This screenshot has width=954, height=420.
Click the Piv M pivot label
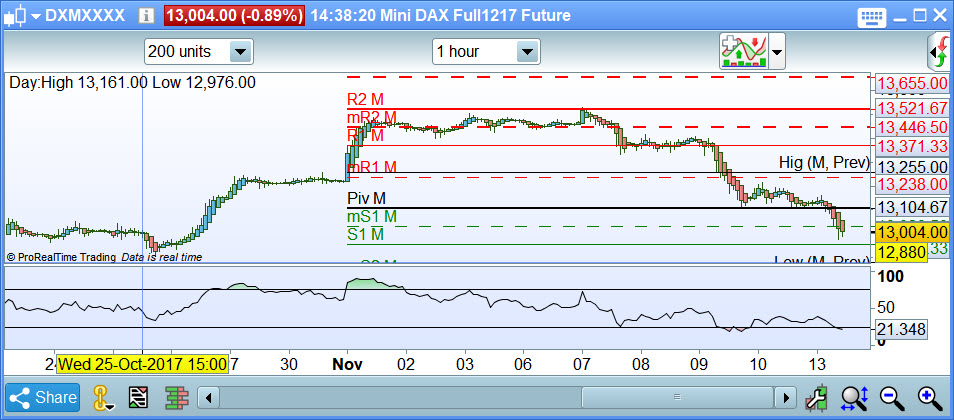pyautogui.click(x=367, y=198)
